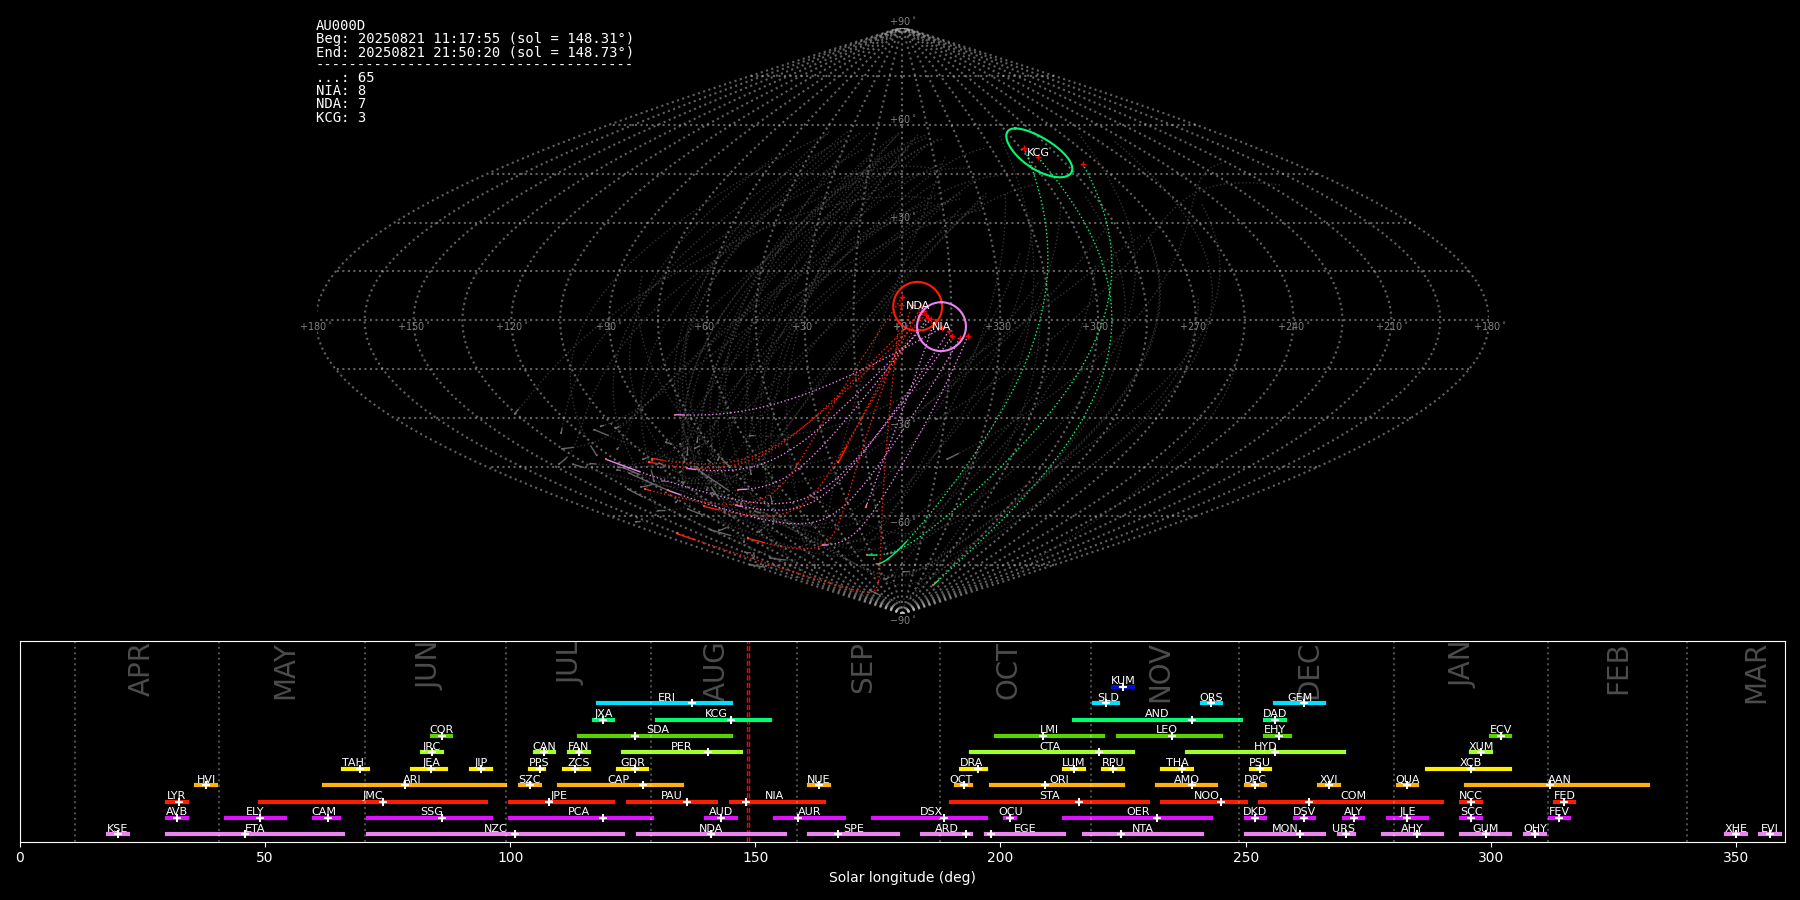Viewport: 1800px width, 900px height.
Task: Select the STA red bar
Action: 1049,802
